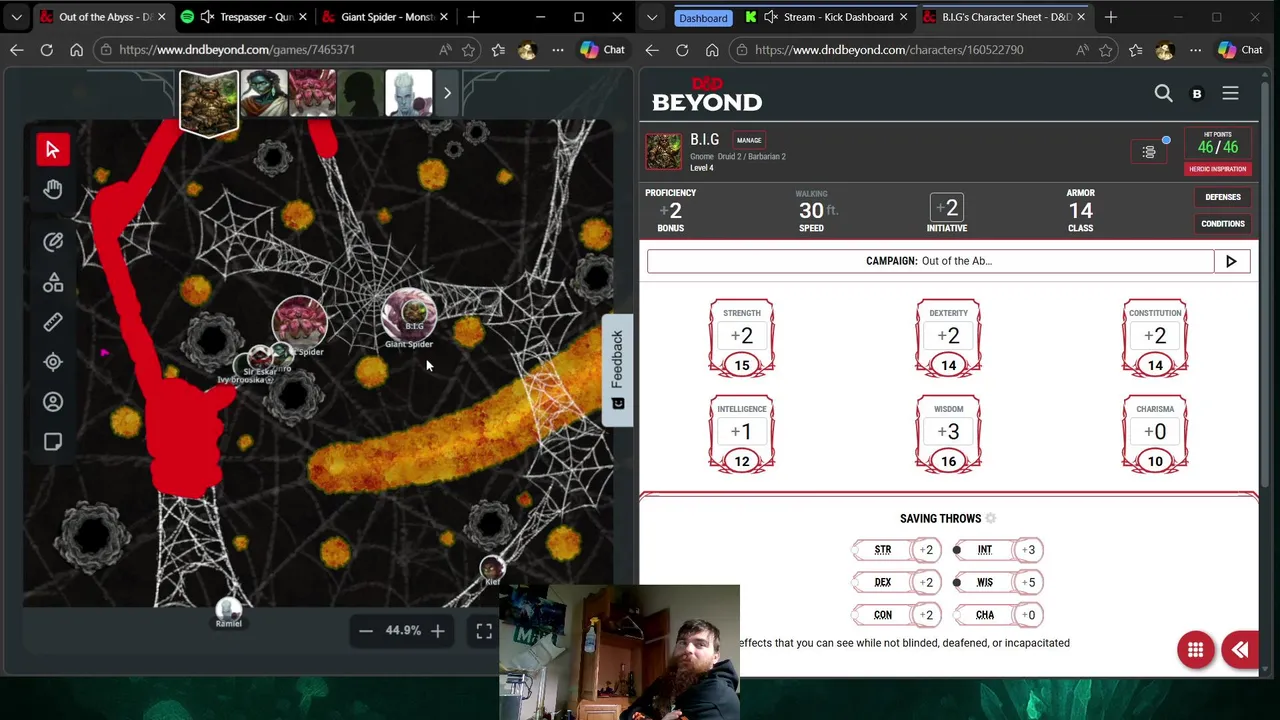Screen dimensions: 1280x720
Task: Roll Wisdom saving throw +5
Action: click(1028, 582)
